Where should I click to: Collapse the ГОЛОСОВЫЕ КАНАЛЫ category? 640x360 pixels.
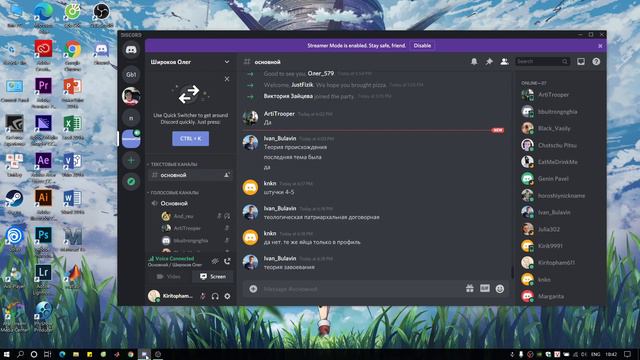tap(174, 192)
